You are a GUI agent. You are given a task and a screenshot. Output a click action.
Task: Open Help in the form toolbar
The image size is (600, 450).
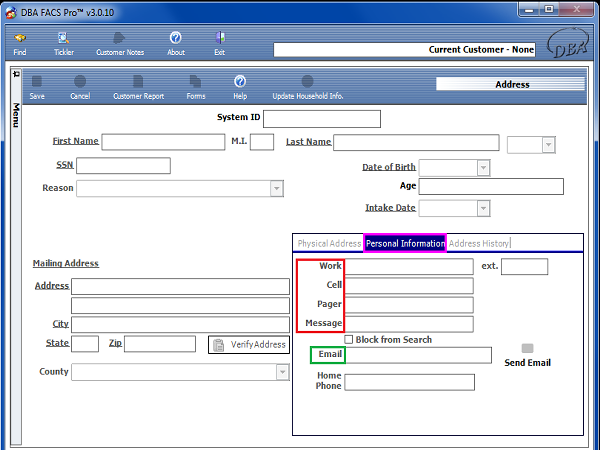coord(240,88)
